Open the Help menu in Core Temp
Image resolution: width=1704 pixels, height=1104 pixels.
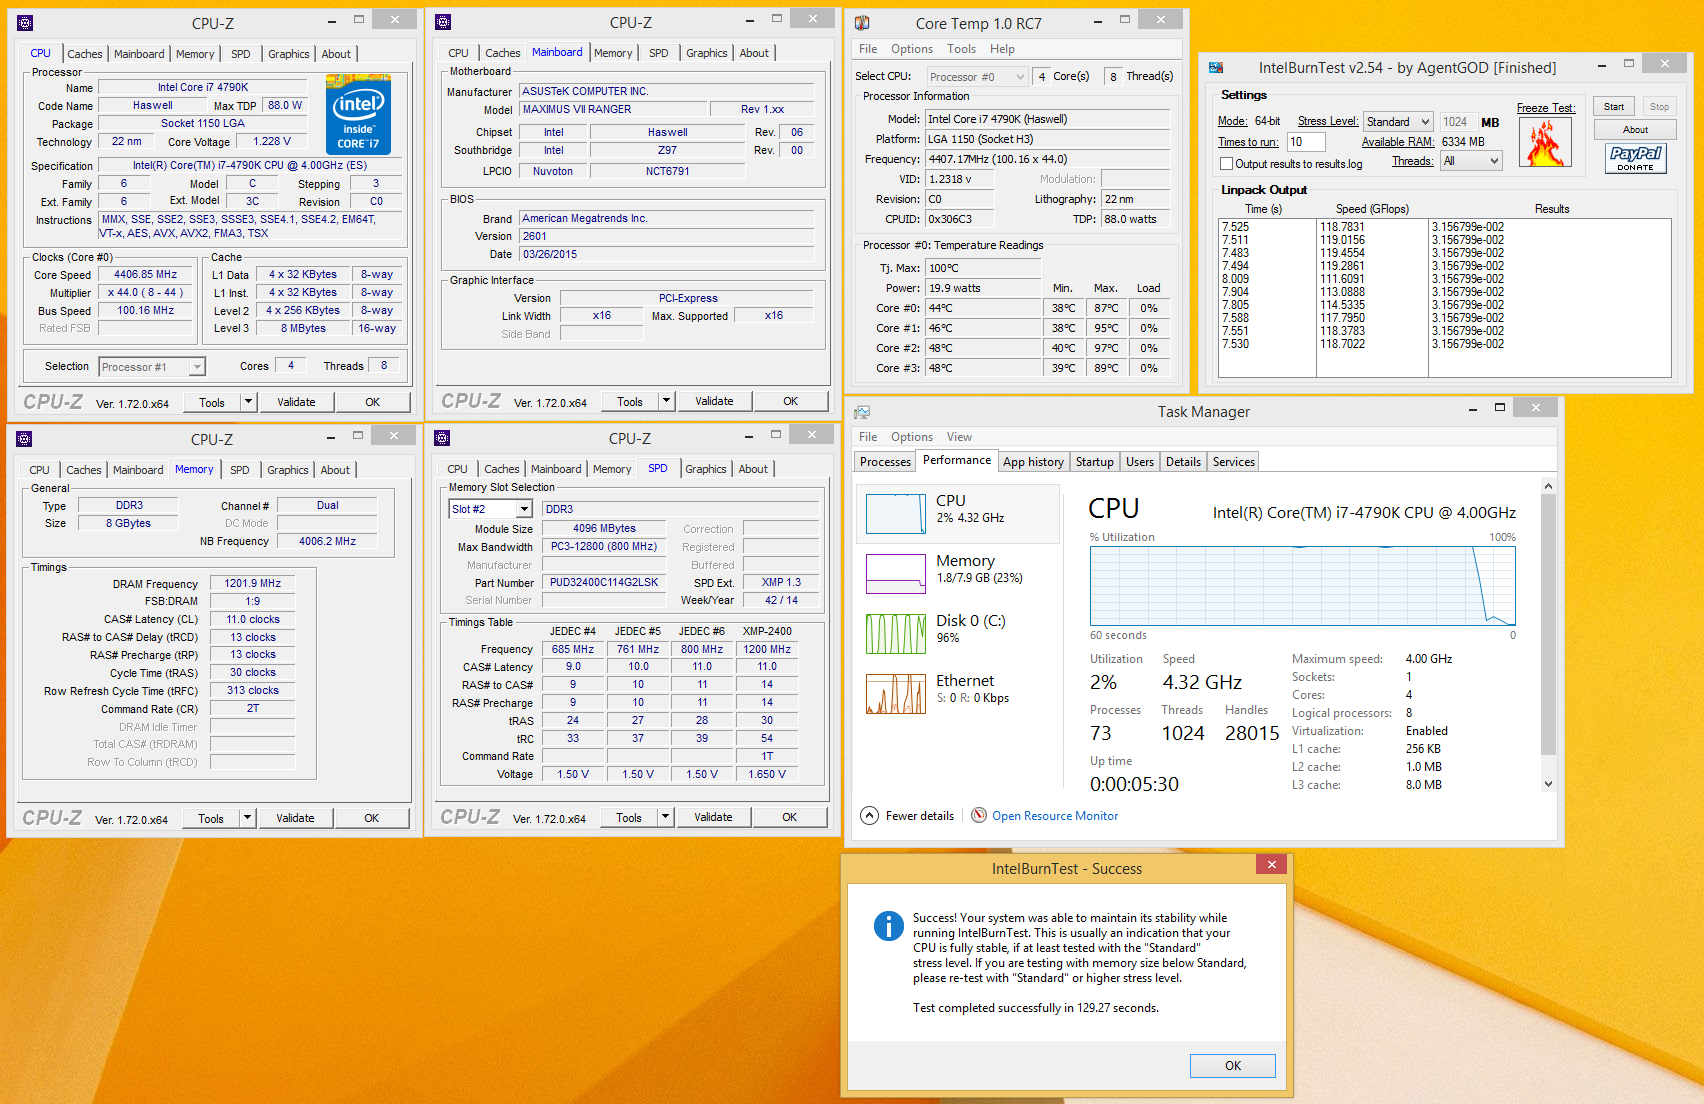(x=1002, y=49)
